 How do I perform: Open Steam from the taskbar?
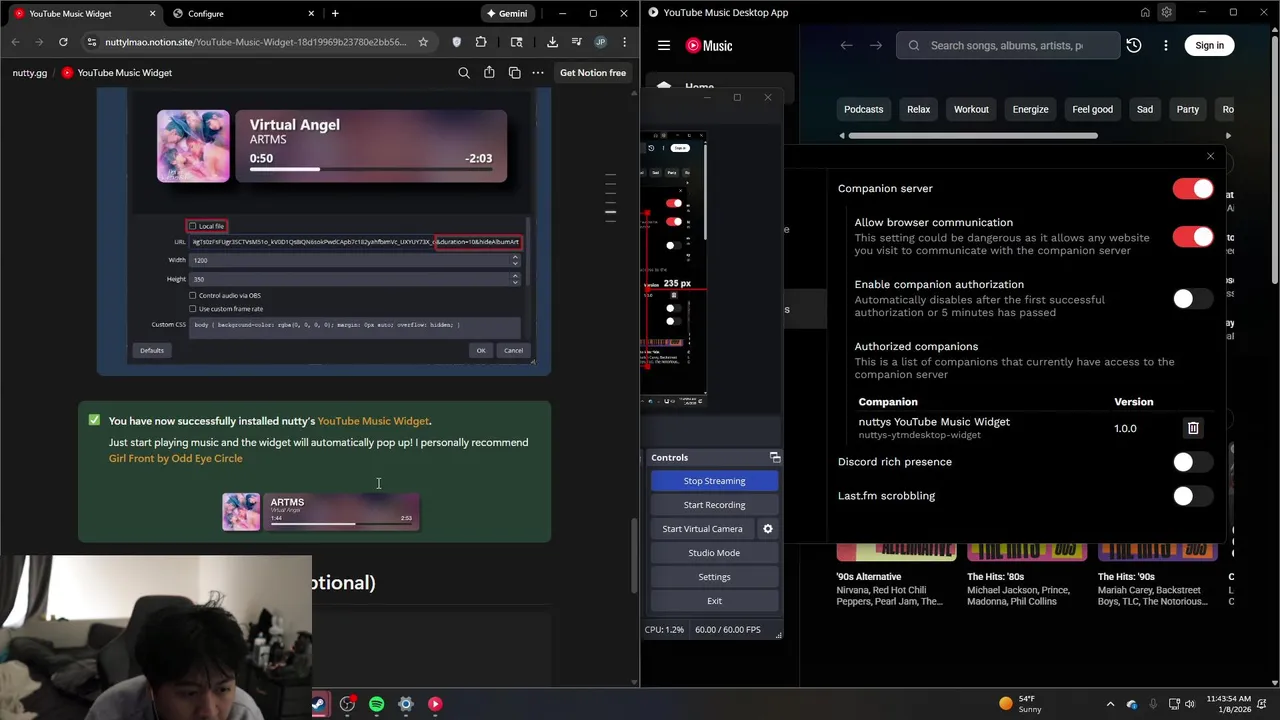[318, 704]
